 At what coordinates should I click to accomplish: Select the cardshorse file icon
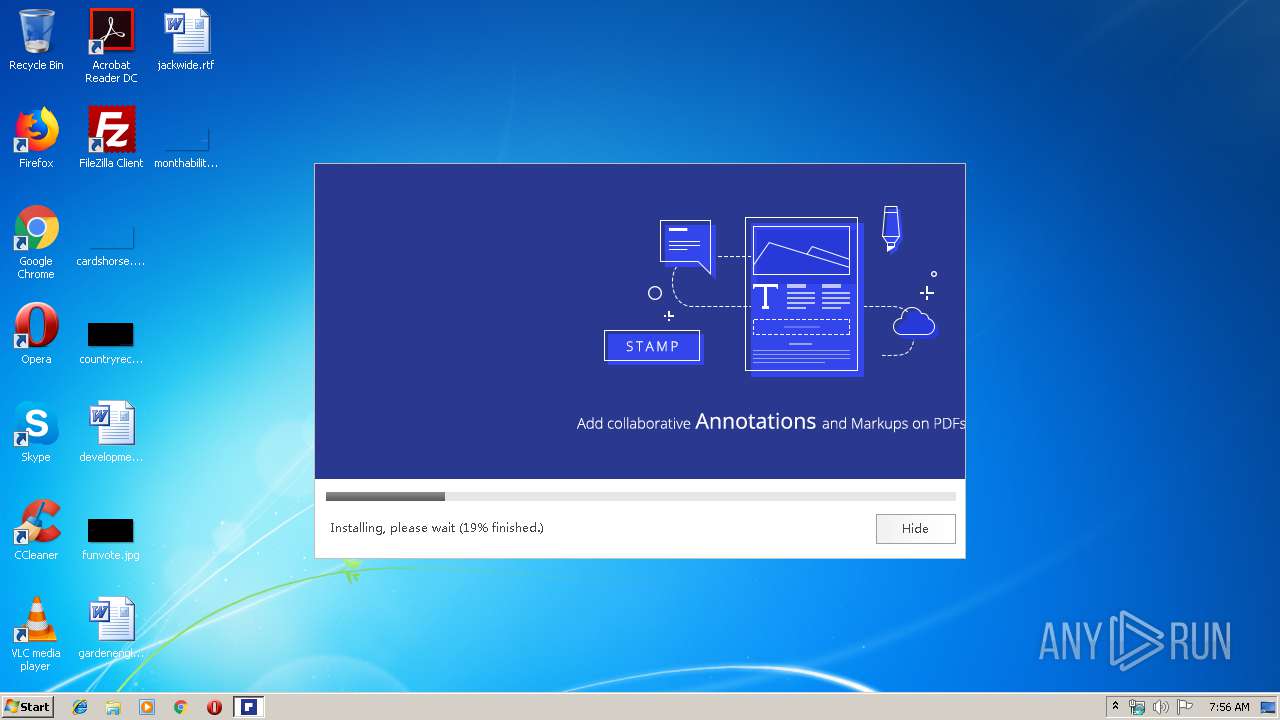click(111, 247)
